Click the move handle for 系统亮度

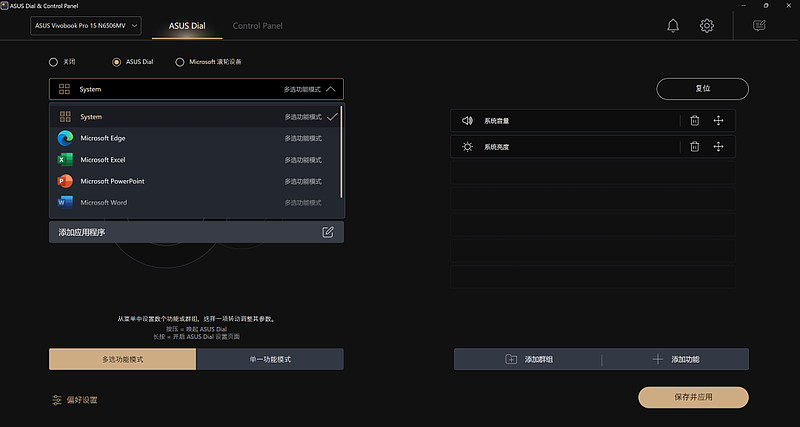click(x=718, y=147)
